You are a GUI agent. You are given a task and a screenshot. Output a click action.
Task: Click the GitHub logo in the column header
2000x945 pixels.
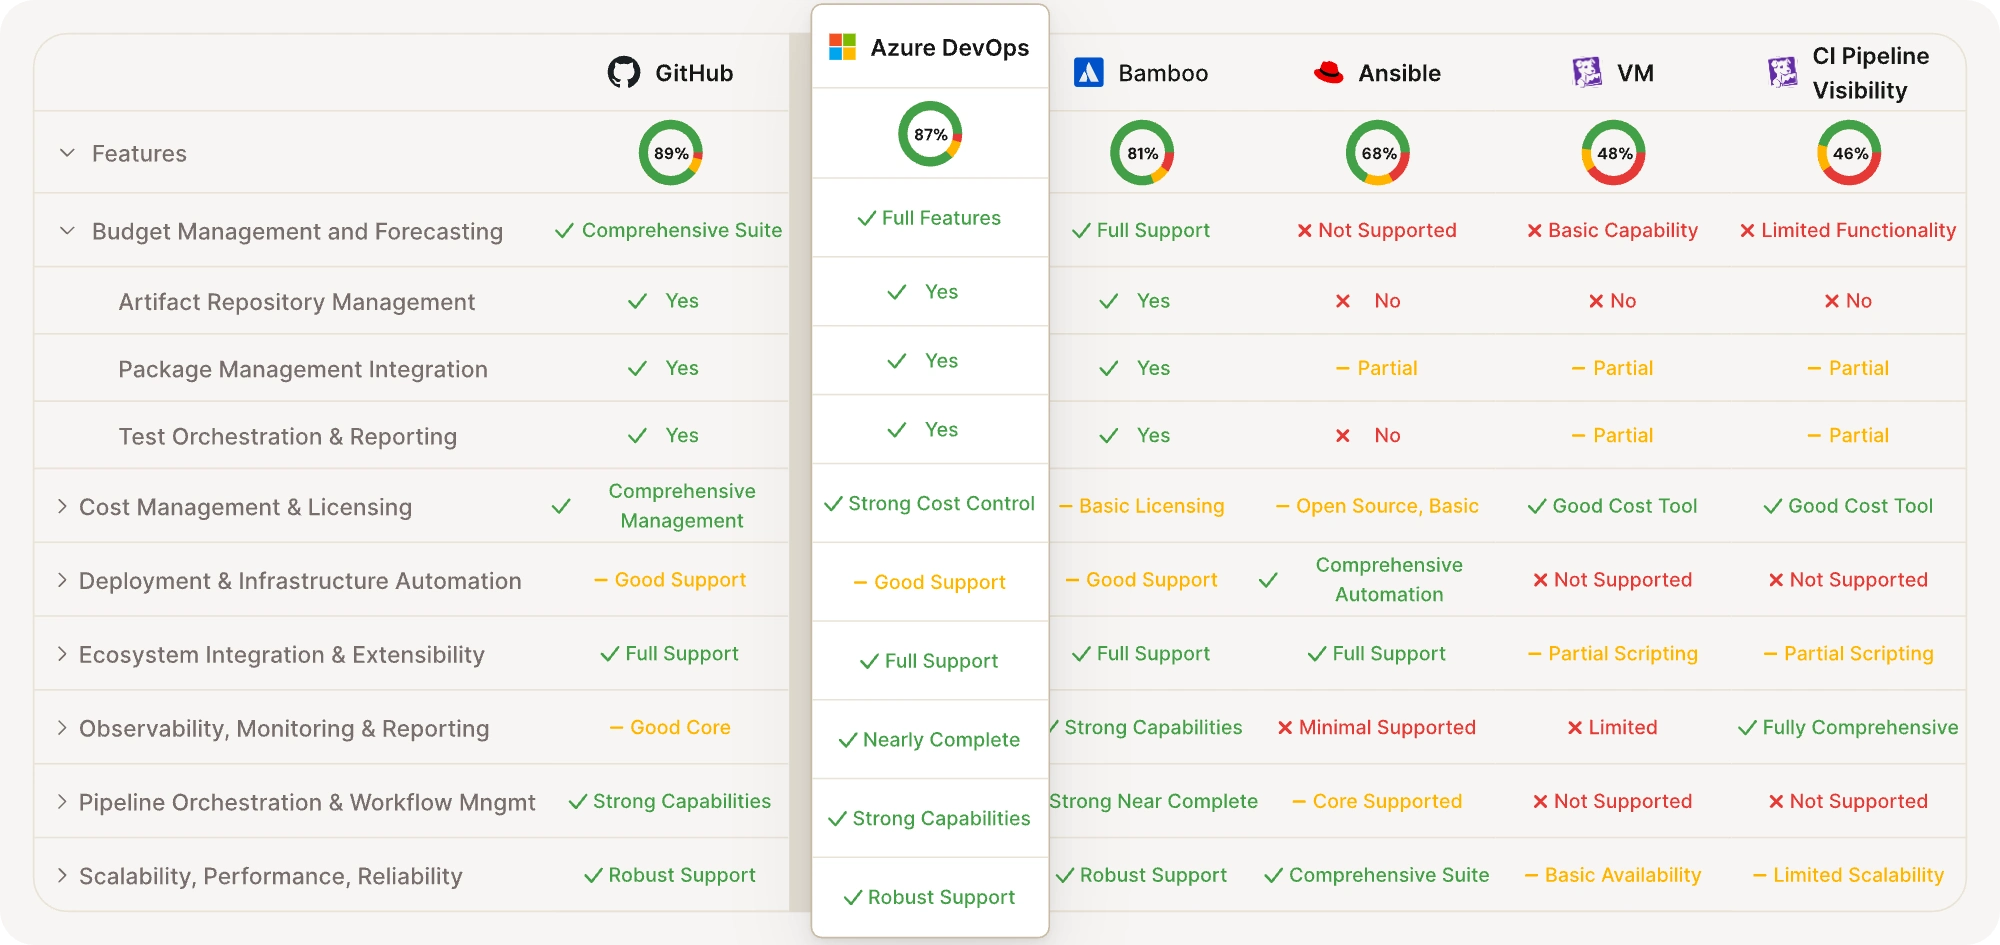tap(622, 72)
